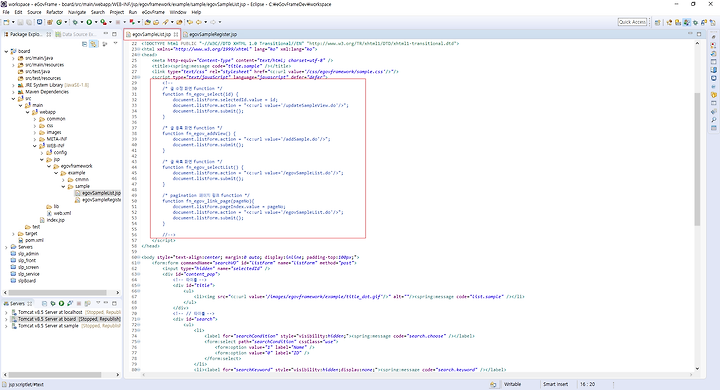Open the Window menu
Screen dimensions: 720x390
pos(178,12)
